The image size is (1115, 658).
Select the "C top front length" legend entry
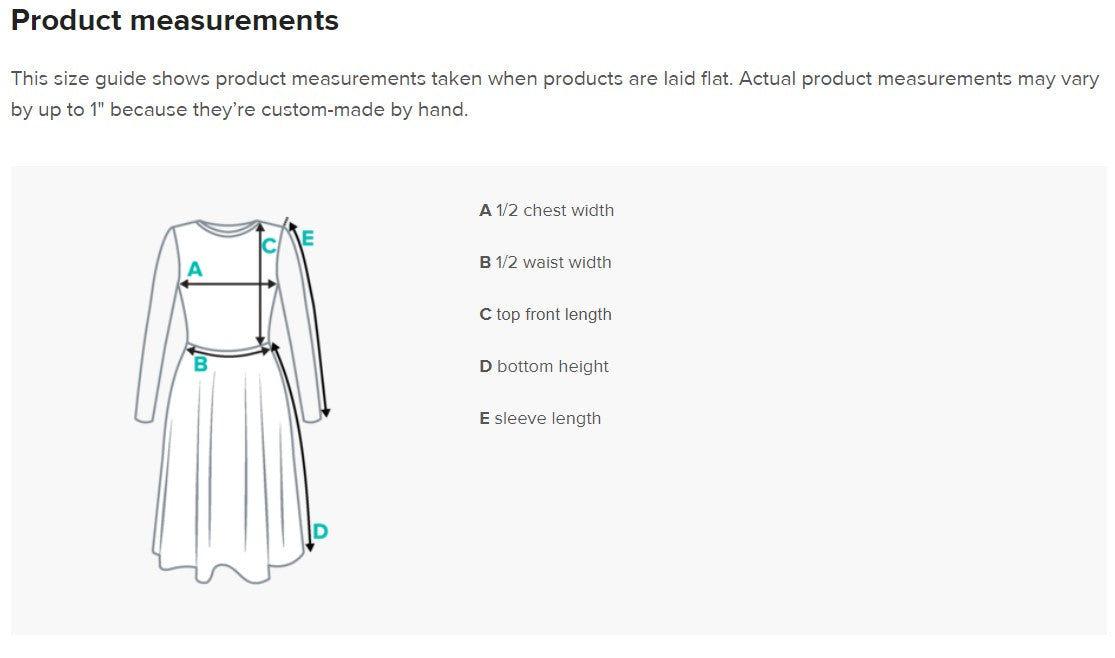(x=545, y=315)
